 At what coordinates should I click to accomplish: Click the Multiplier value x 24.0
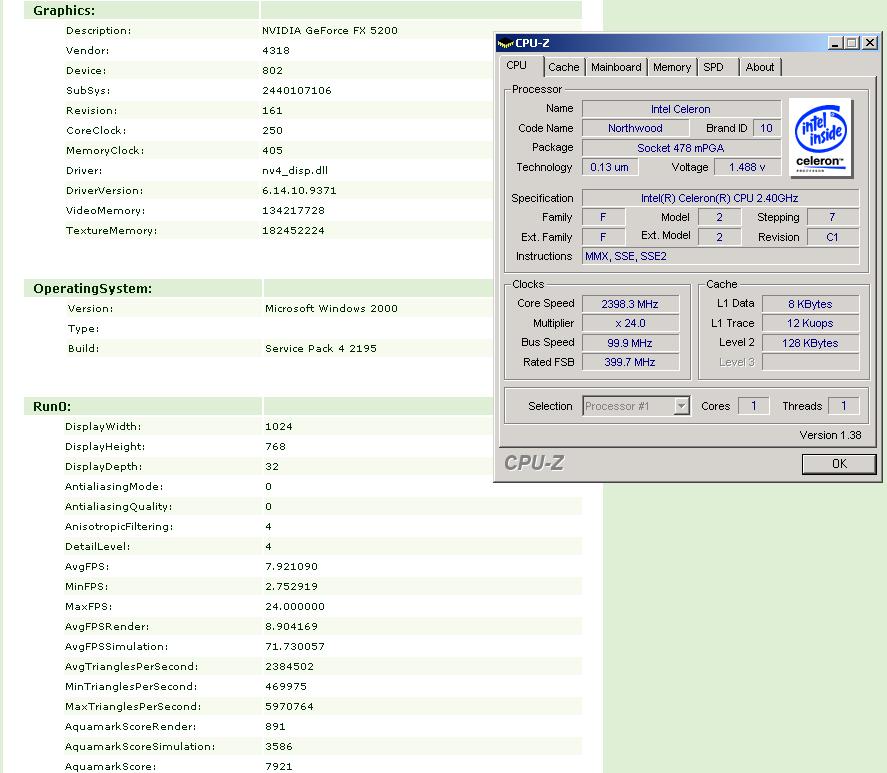click(x=630, y=323)
